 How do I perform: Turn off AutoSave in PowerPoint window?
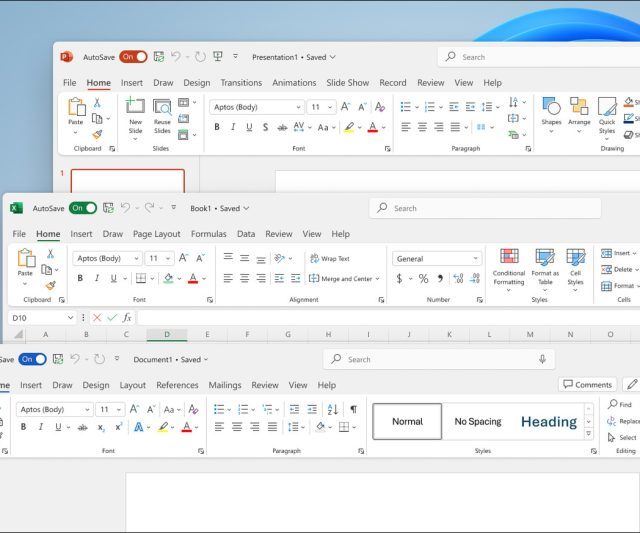tap(133, 57)
